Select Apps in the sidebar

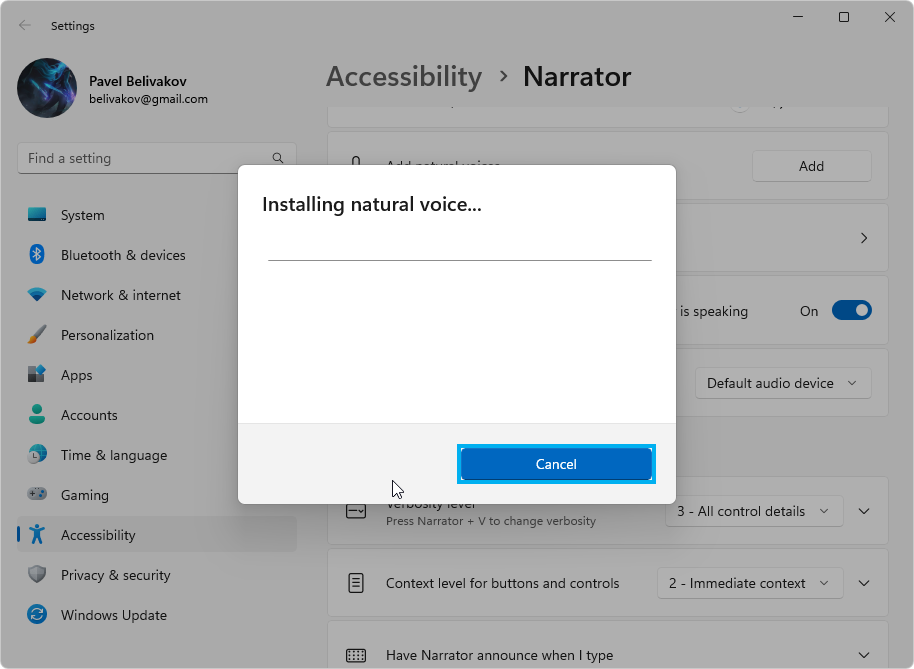pyautogui.click(x=157, y=375)
